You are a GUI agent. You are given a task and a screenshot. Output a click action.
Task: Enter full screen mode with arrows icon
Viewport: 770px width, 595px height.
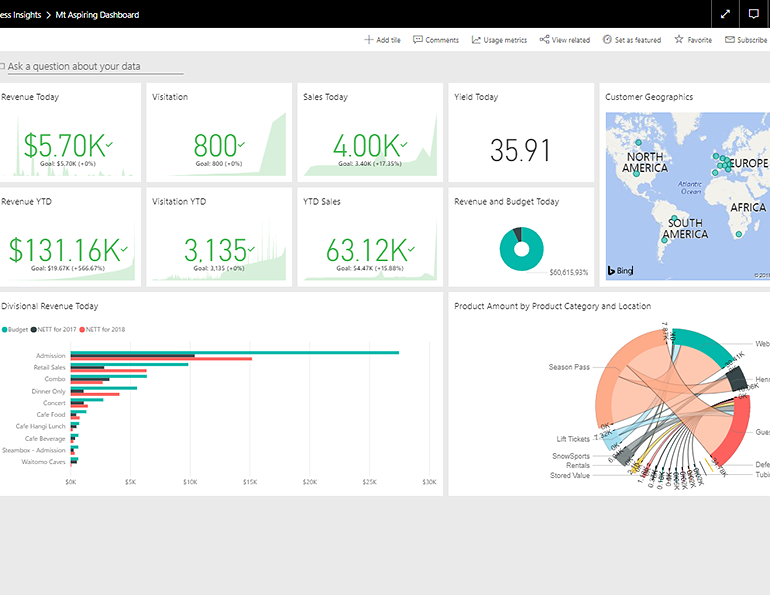point(725,14)
